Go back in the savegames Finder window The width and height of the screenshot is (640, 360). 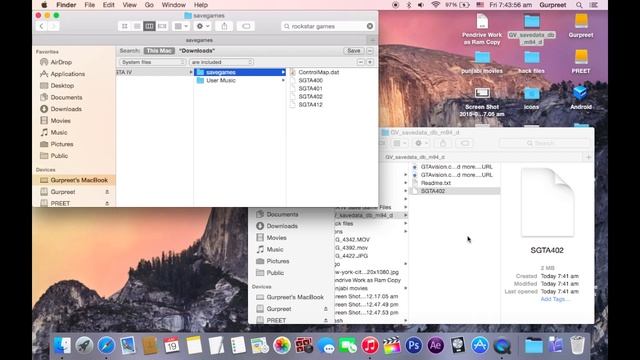click(41, 26)
